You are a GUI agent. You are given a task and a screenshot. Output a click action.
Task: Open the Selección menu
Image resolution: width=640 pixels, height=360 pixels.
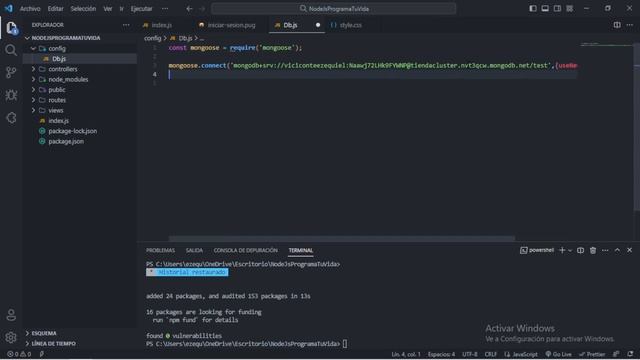[x=83, y=9]
